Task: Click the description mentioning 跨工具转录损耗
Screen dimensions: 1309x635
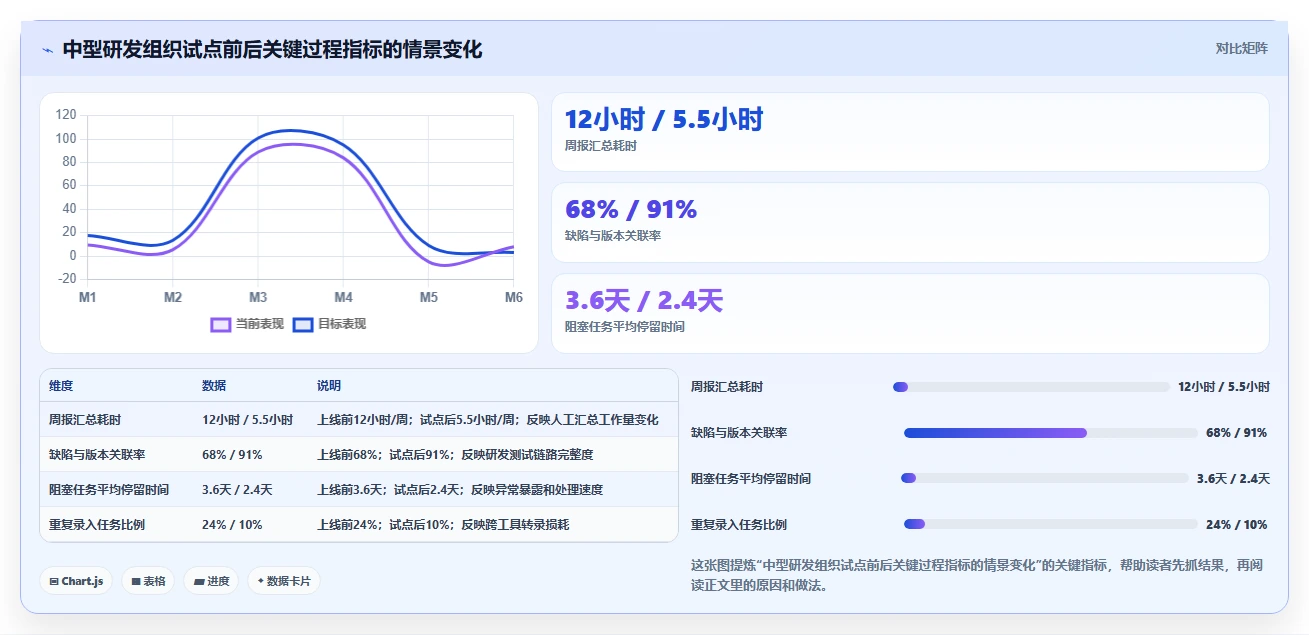Action: pos(443,525)
